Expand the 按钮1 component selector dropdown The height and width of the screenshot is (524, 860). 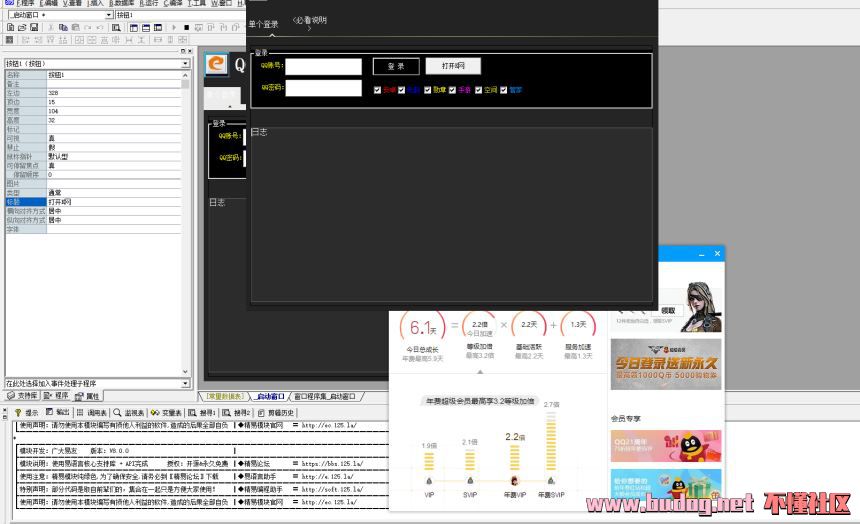185,64
